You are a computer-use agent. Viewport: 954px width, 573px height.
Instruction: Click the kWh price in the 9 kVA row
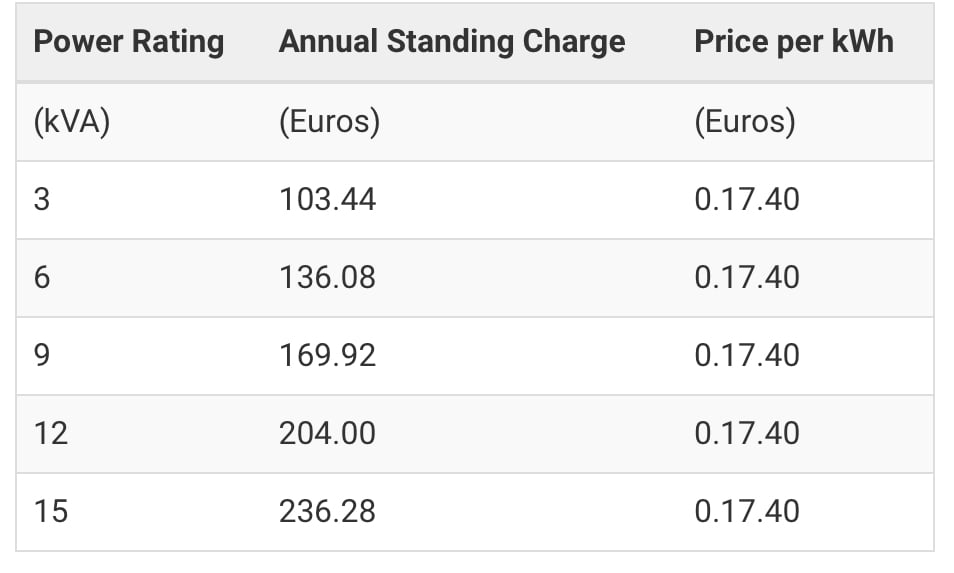[747, 356]
